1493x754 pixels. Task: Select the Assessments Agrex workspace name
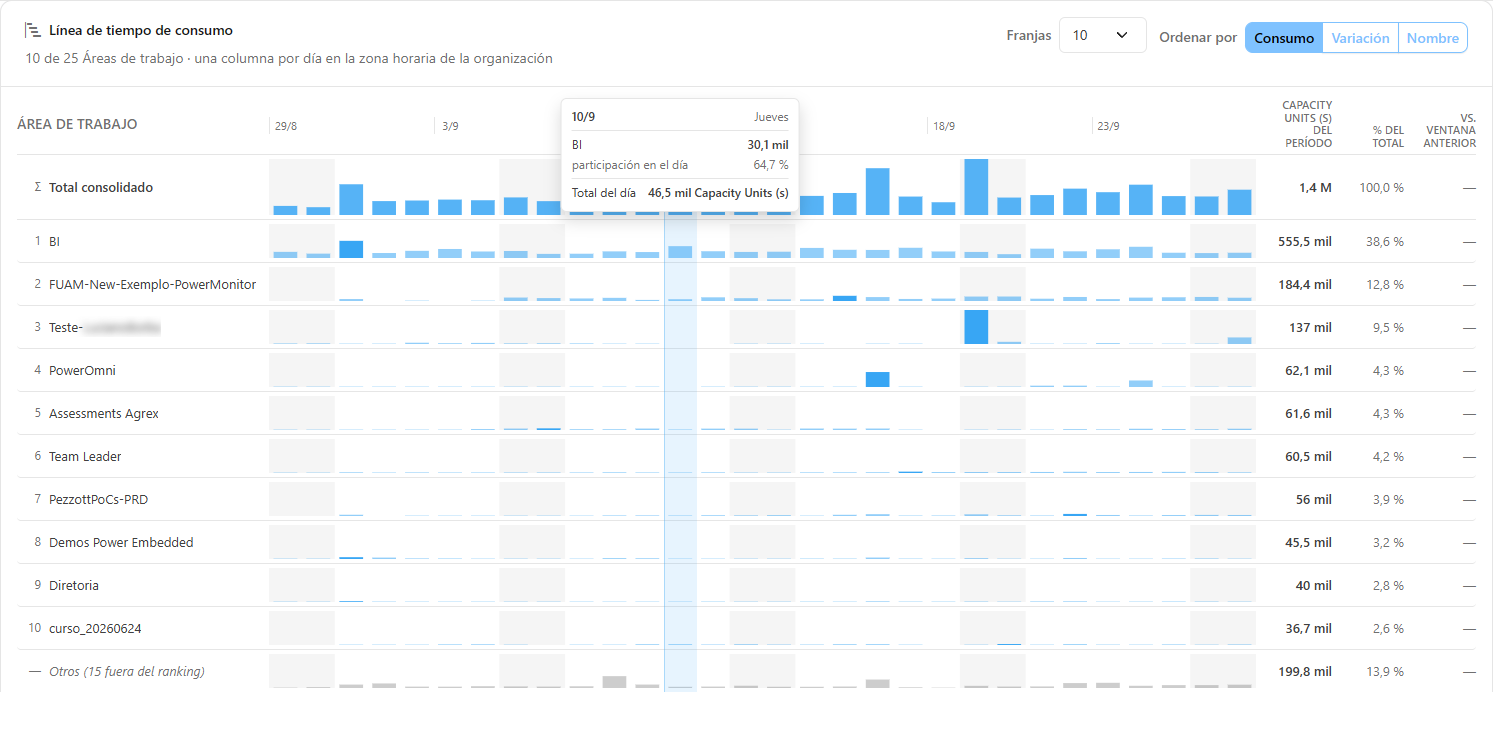(104, 414)
